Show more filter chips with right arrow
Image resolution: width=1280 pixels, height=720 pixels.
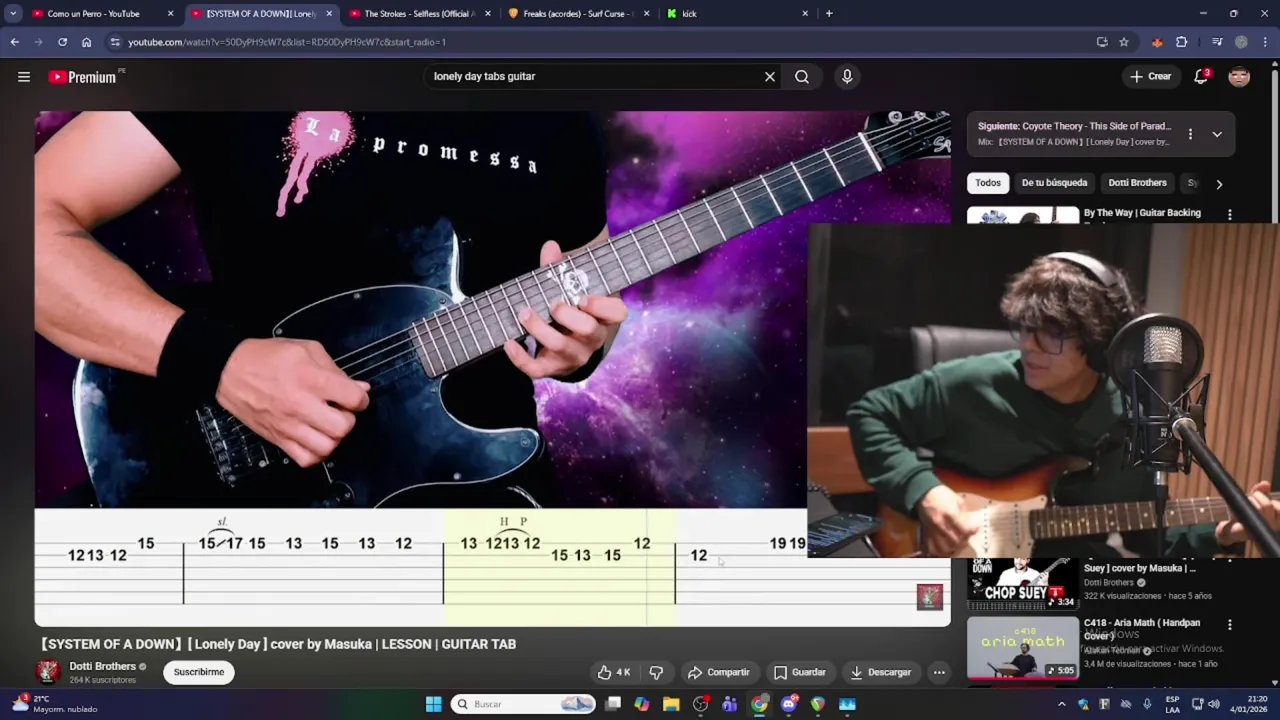(1219, 184)
